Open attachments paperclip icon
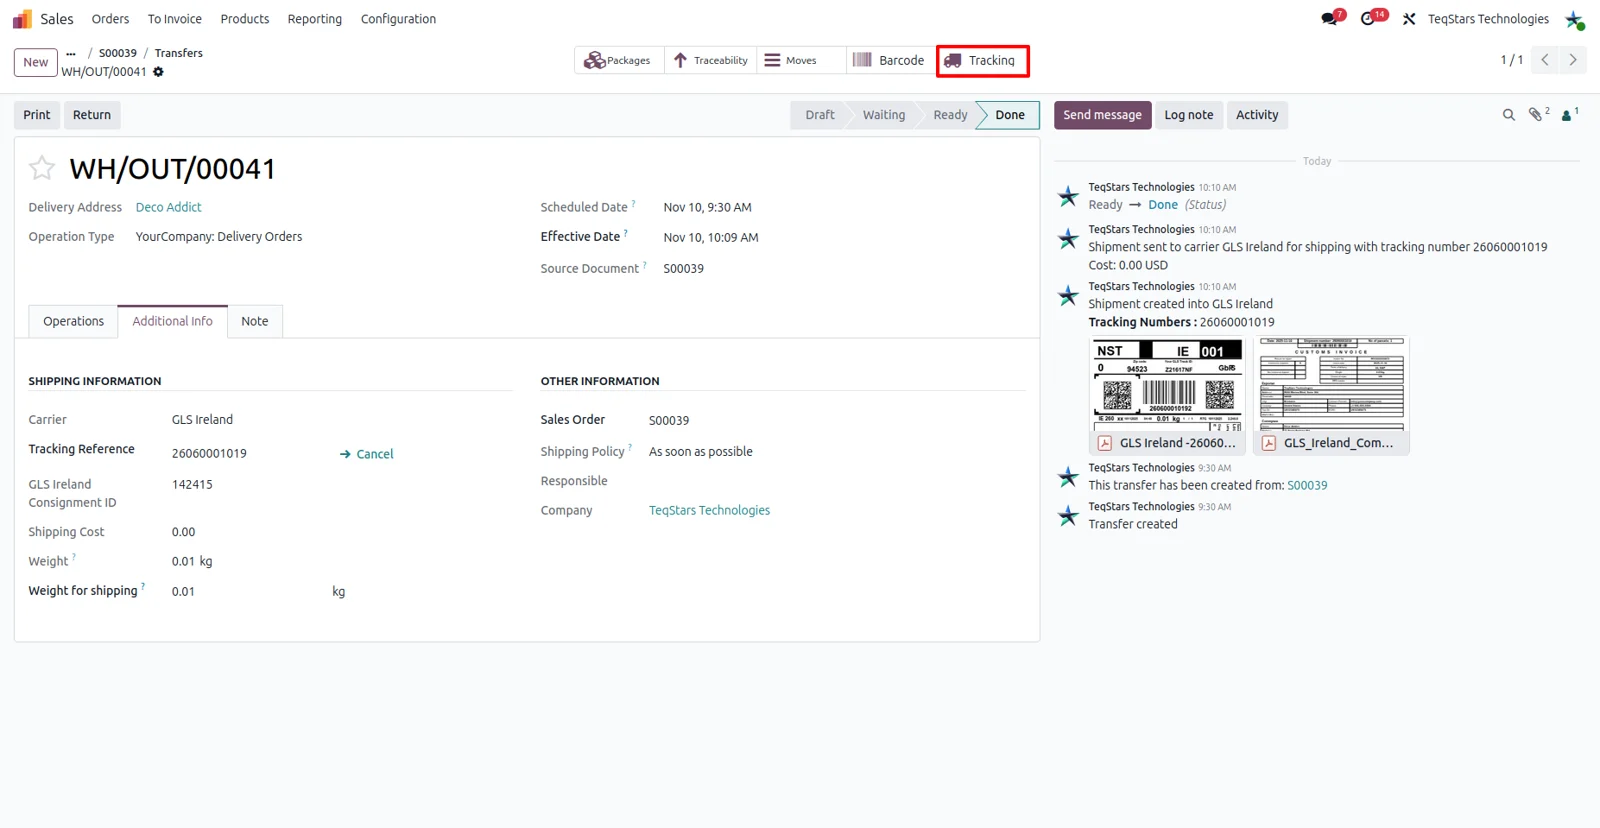The width and height of the screenshot is (1600, 828). pos(1537,114)
